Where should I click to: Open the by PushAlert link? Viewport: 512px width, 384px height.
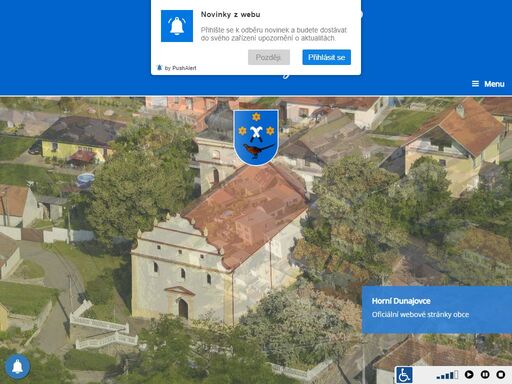tap(177, 68)
